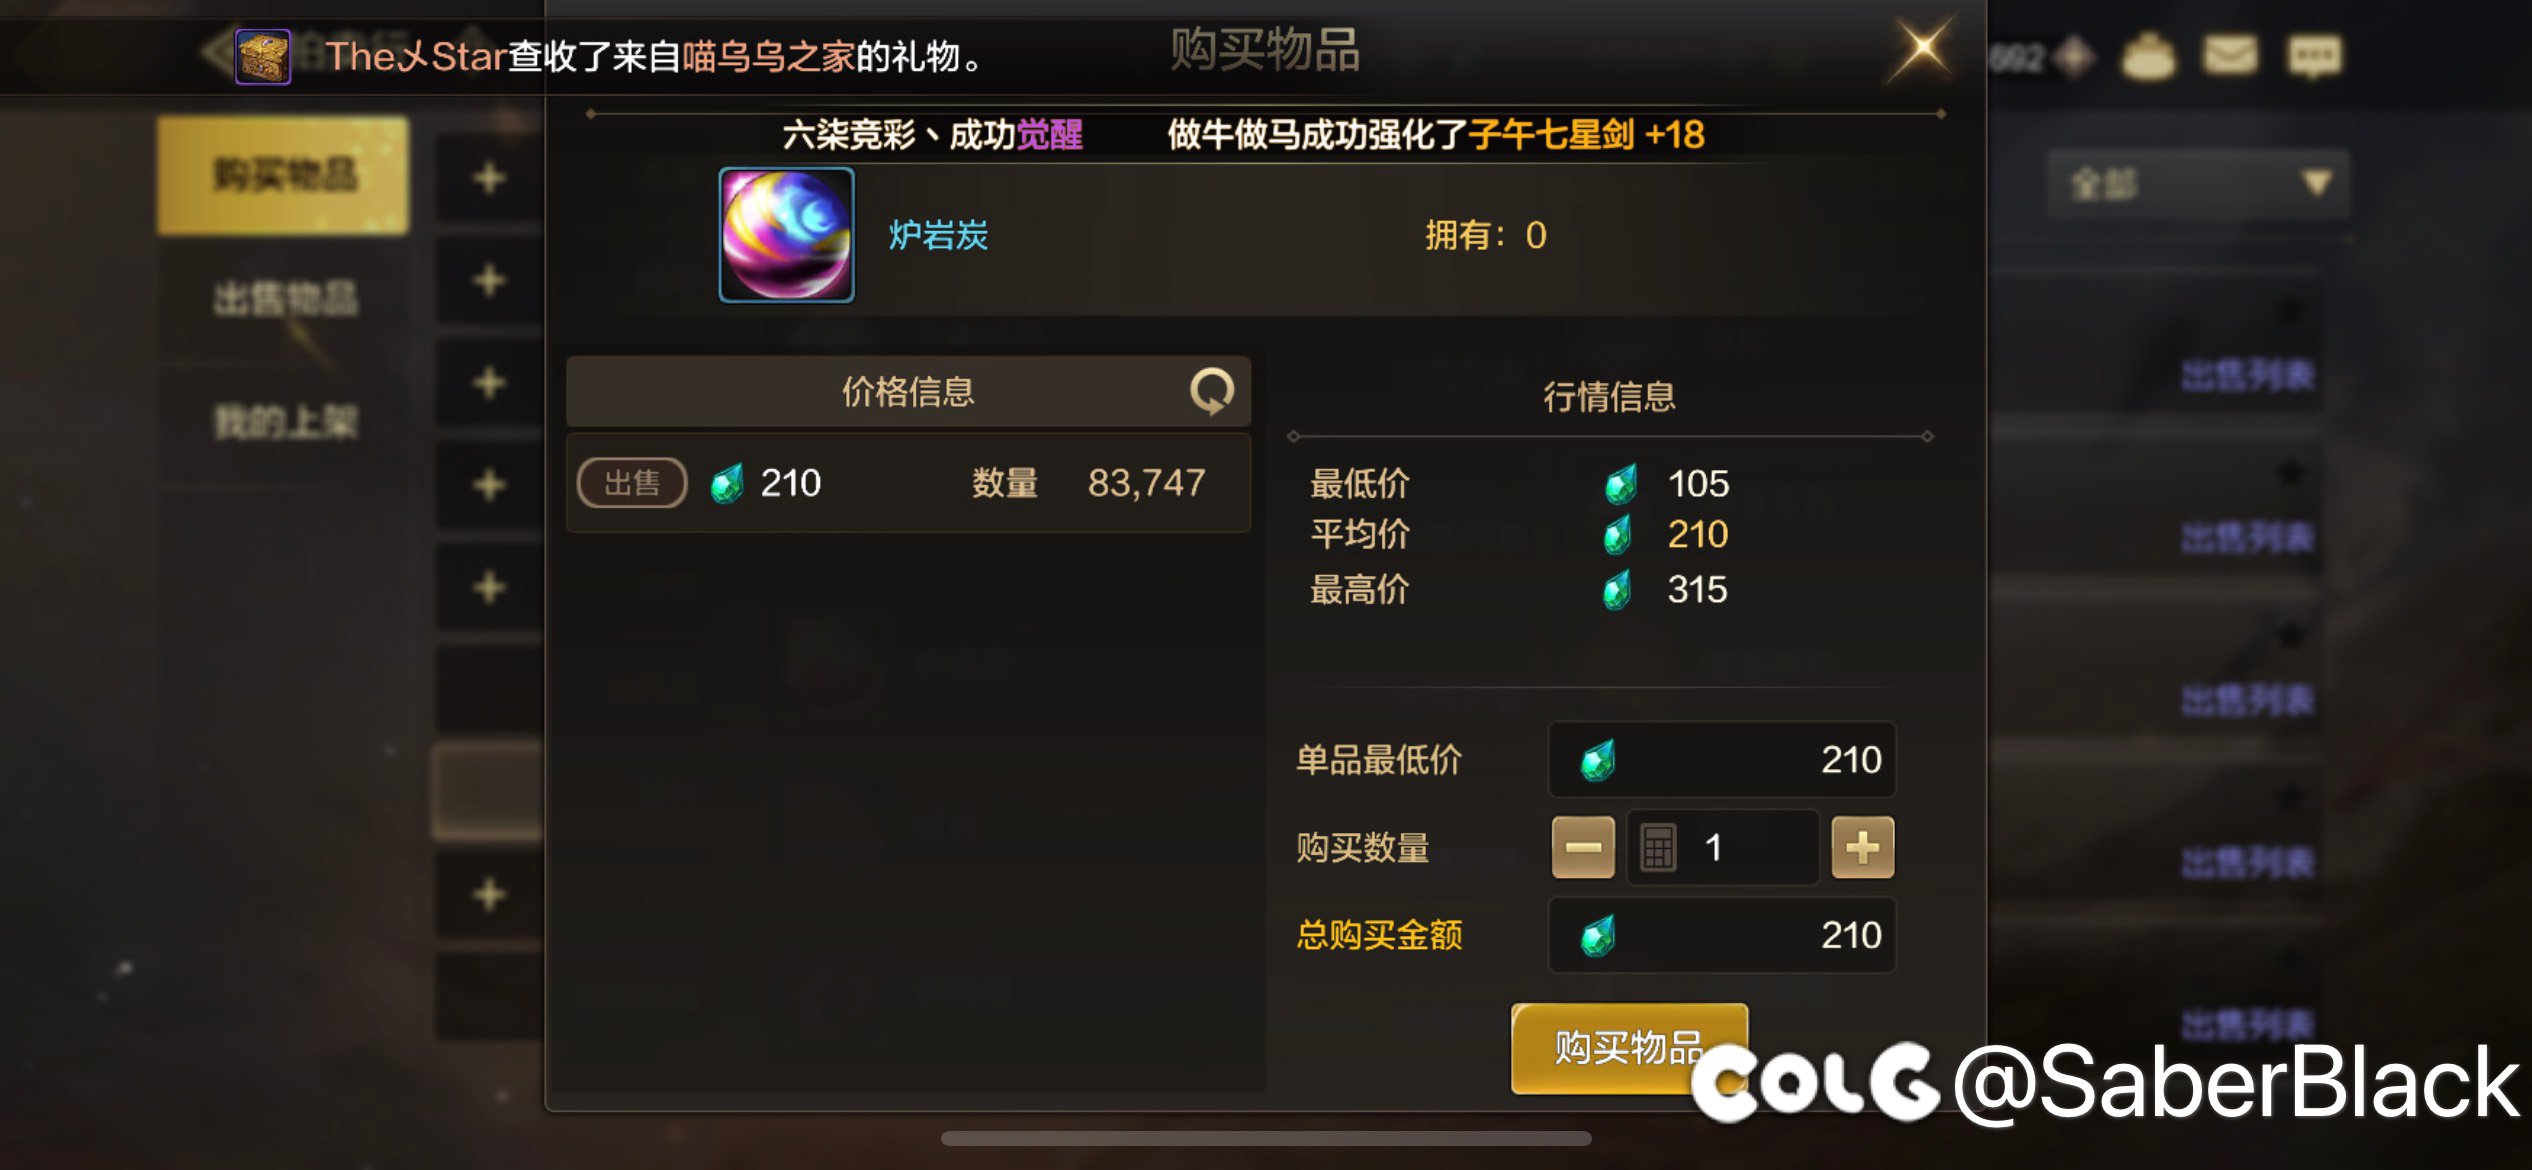Open the 全部 filter dropdown

2198,184
